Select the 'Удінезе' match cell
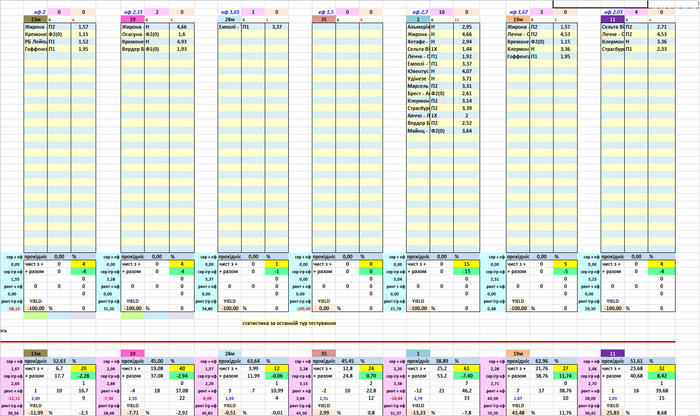Viewport: 700px width, 416px height. (418, 79)
